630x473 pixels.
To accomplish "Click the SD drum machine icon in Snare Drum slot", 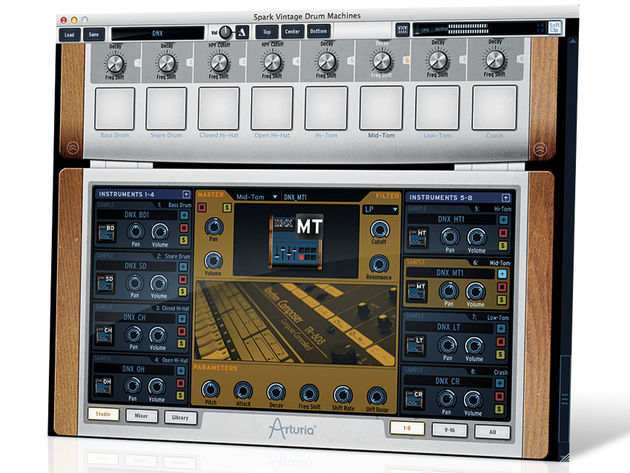I will click(x=106, y=284).
